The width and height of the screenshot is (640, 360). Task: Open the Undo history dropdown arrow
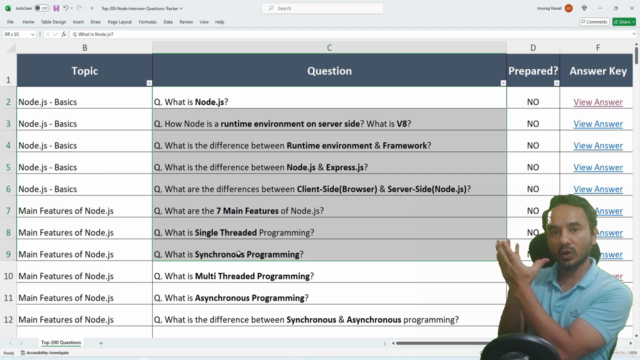click(71, 8)
